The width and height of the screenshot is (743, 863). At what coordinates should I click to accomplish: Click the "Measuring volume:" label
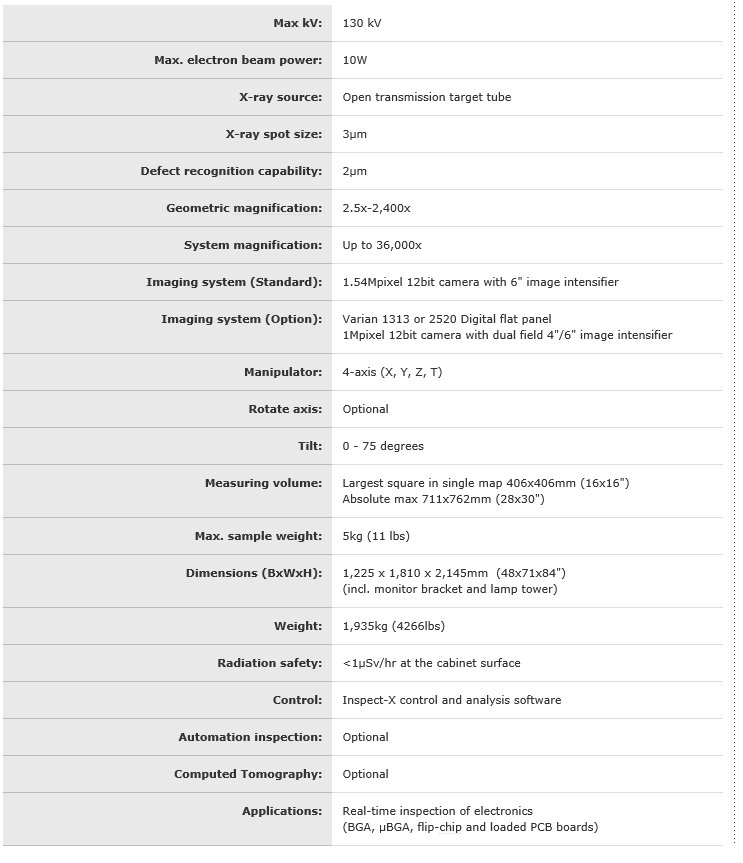coord(263,483)
